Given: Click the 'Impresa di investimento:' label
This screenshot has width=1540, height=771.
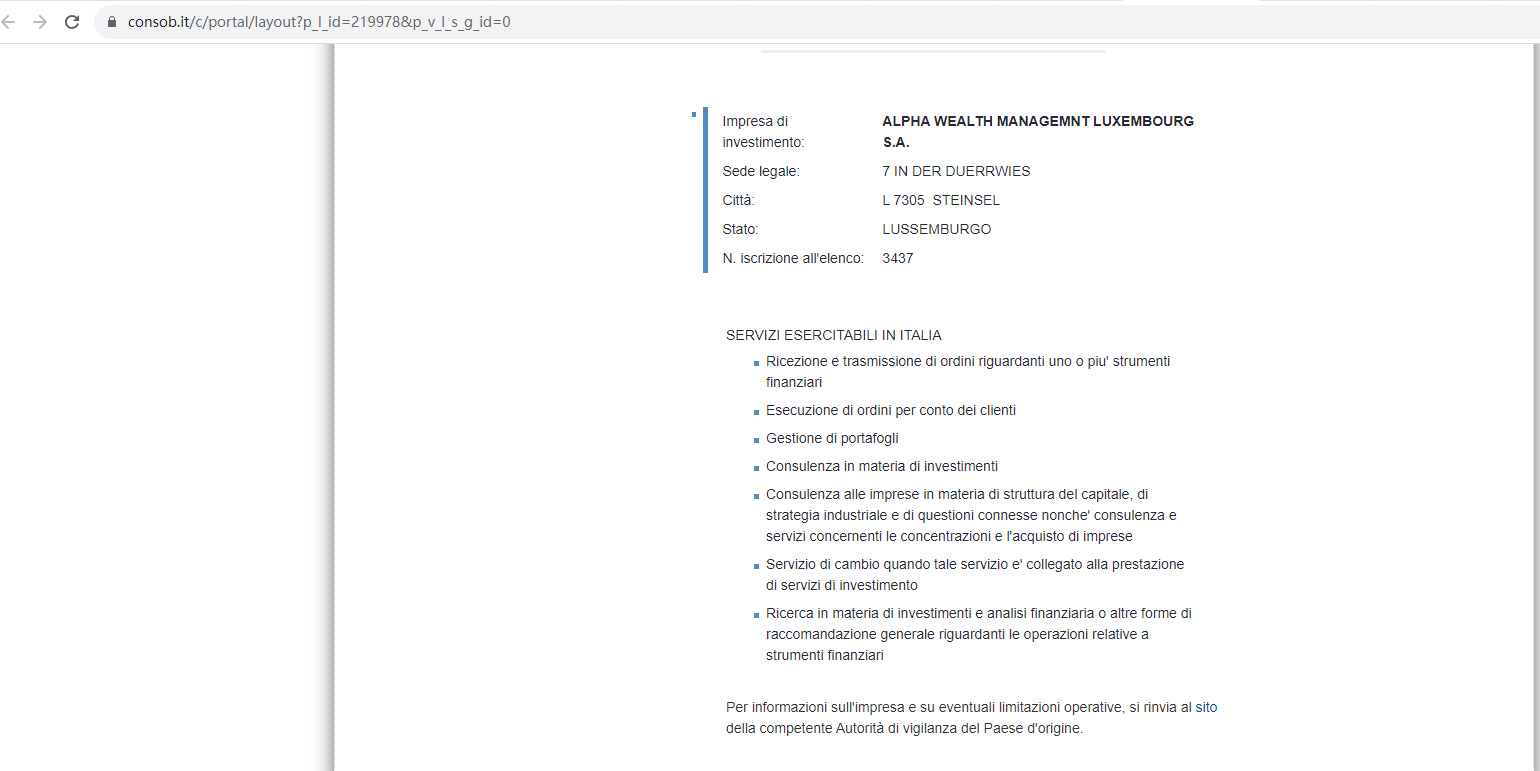Looking at the screenshot, I should (x=763, y=131).
